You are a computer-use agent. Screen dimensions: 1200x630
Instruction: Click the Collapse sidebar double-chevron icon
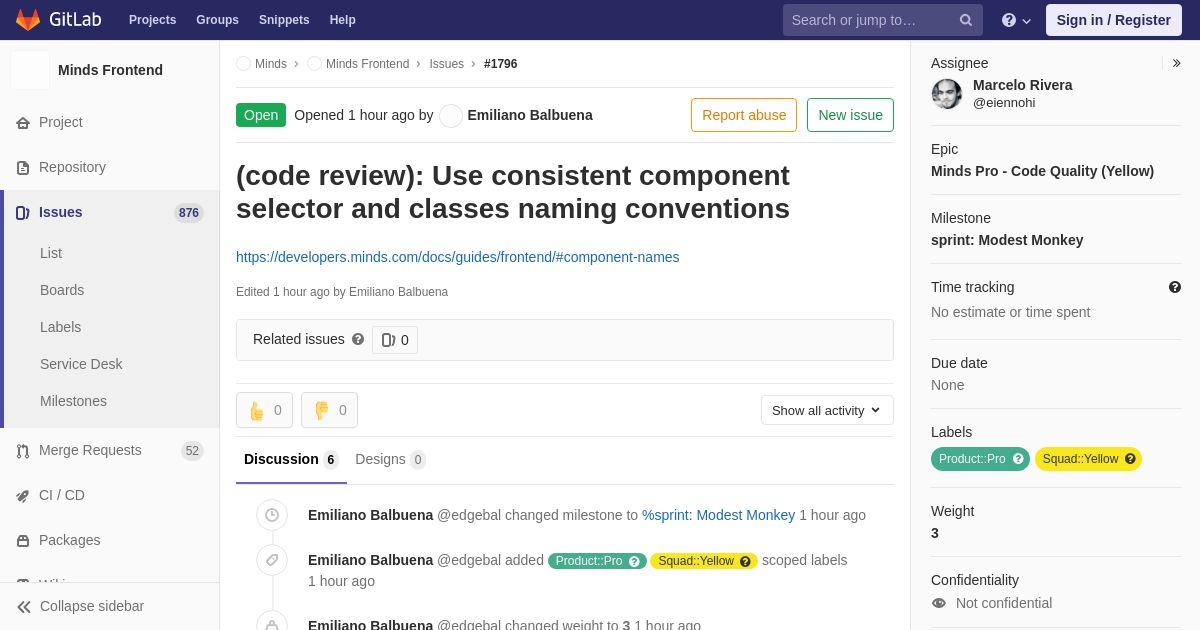click(x=24, y=607)
